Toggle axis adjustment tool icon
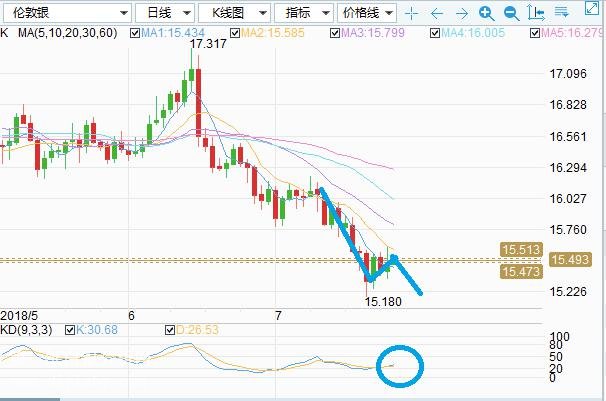606x401 pixels. [536, 13]
